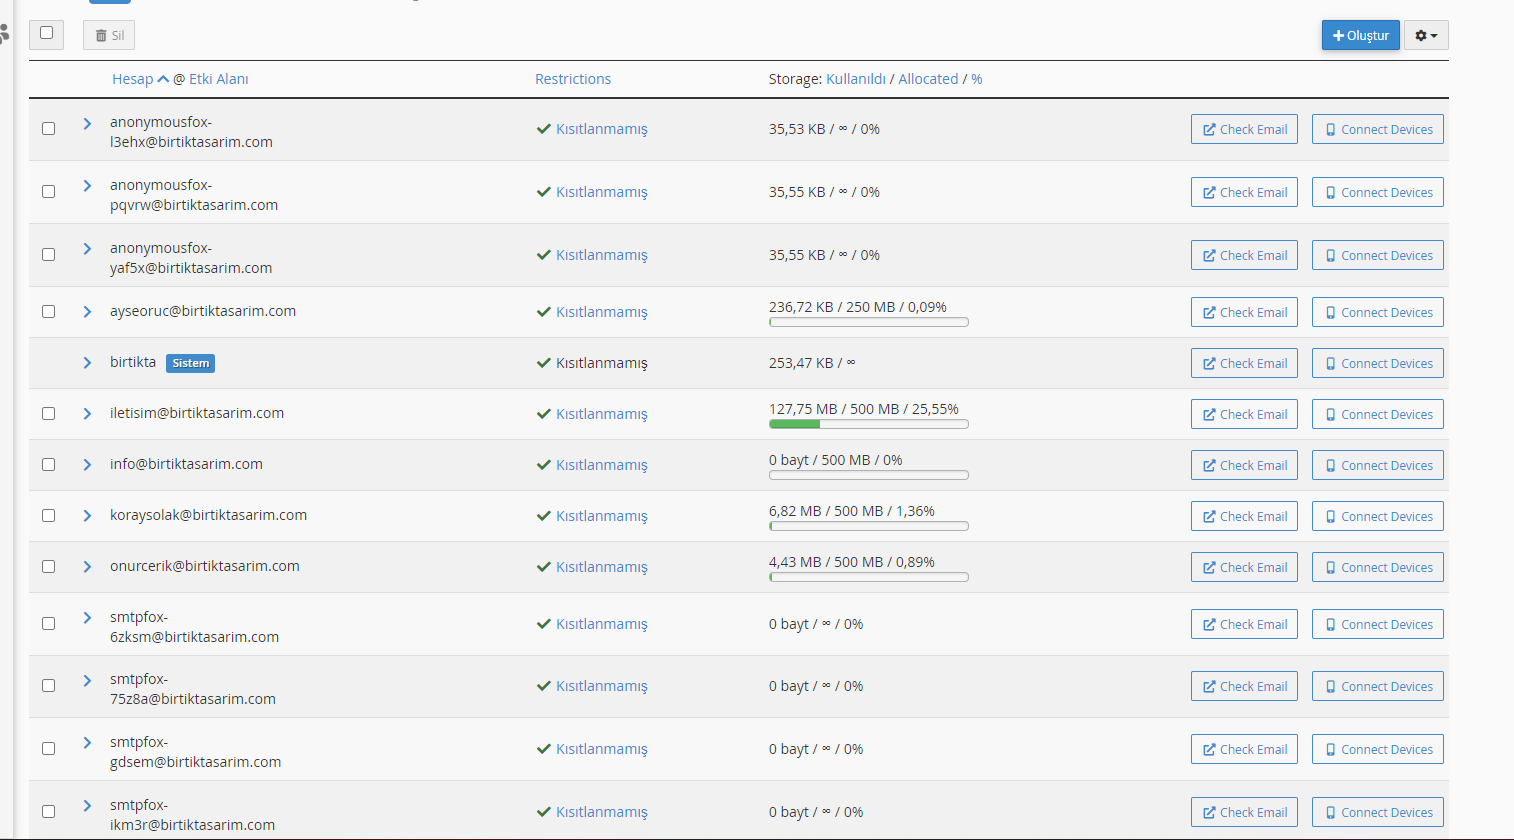Expand the smtpfox-ikm3r account row
The image size is (1514, 840).
(87, 806)
